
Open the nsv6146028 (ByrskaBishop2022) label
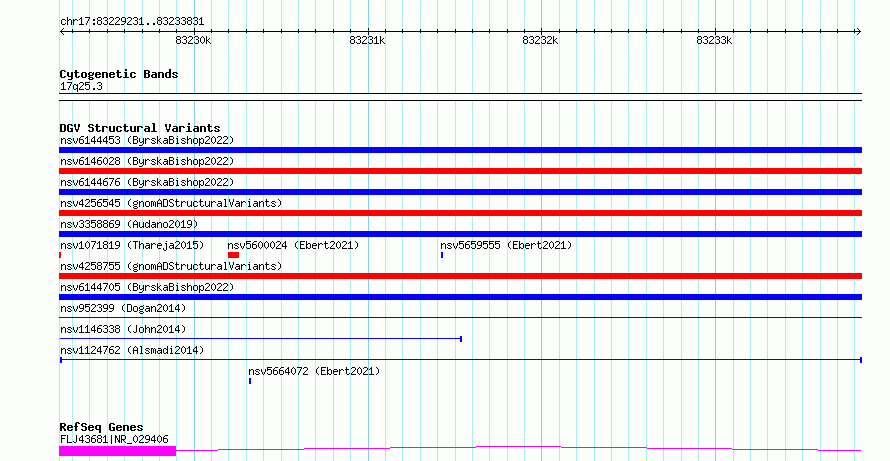(x=147, y=161)
